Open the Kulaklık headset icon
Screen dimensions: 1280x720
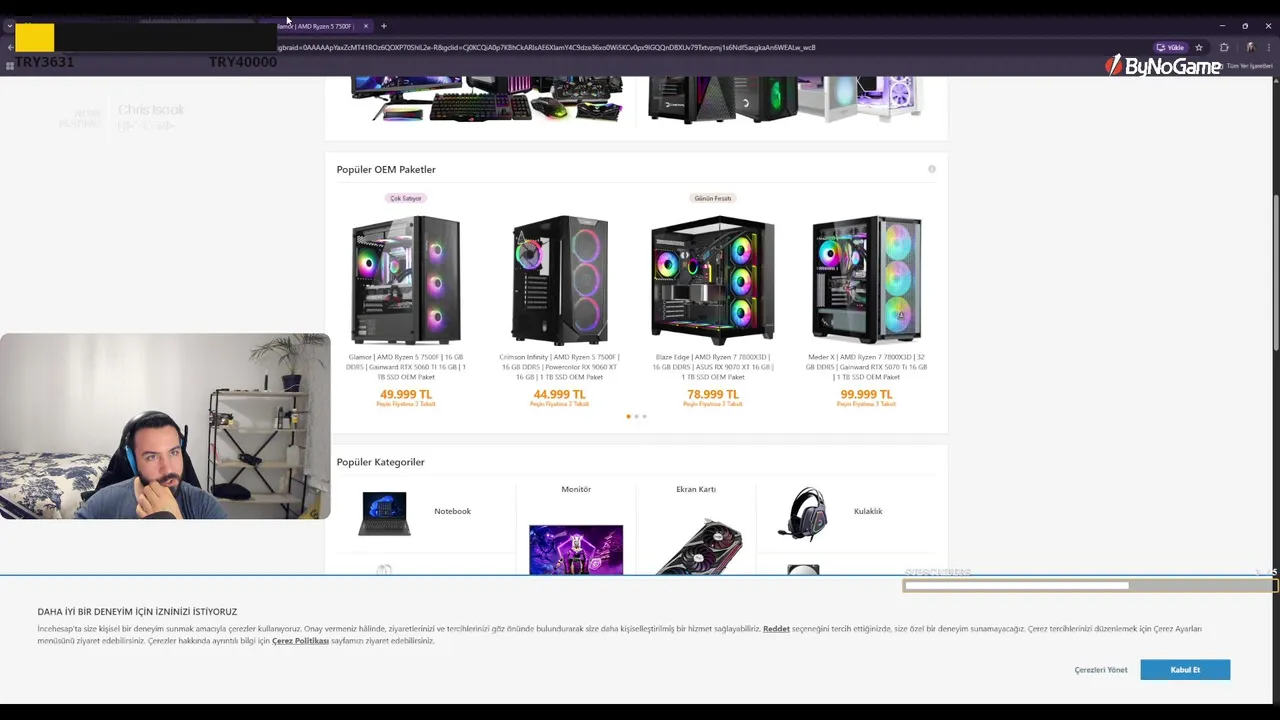(x=803, y=513)
